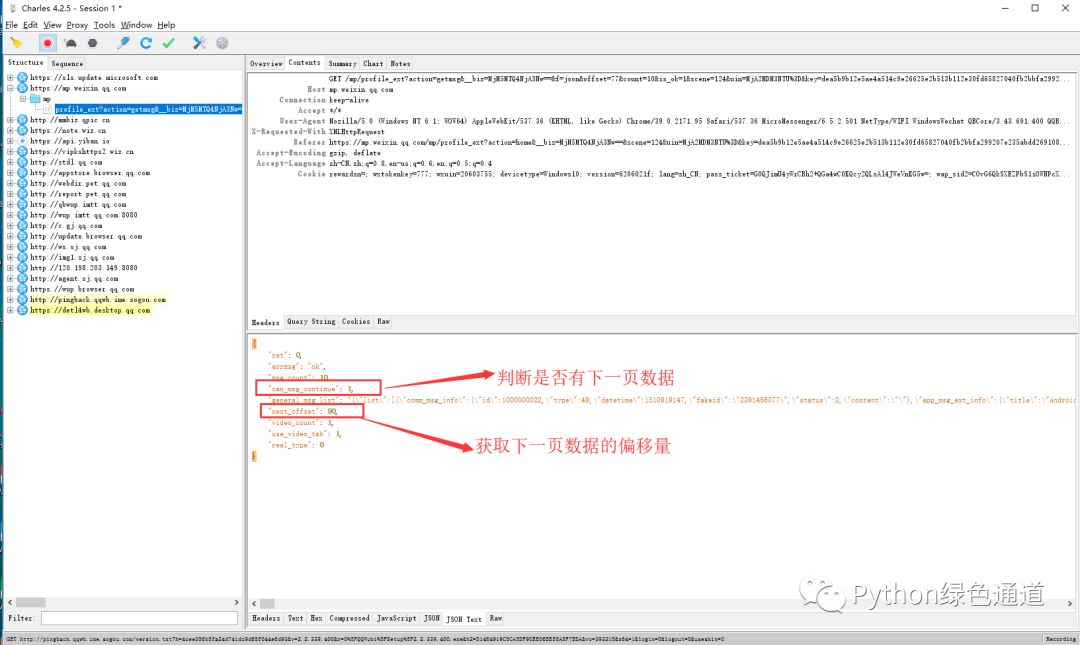Open the Window menu
Screen dimensions: 1080x645
136,25
